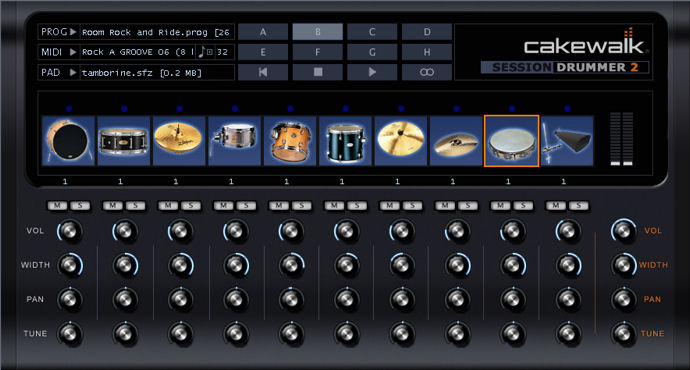Click the tamborine.sfz sample field
The width and height of the screenshot is (690, 370).
click(x=156, y=72)
